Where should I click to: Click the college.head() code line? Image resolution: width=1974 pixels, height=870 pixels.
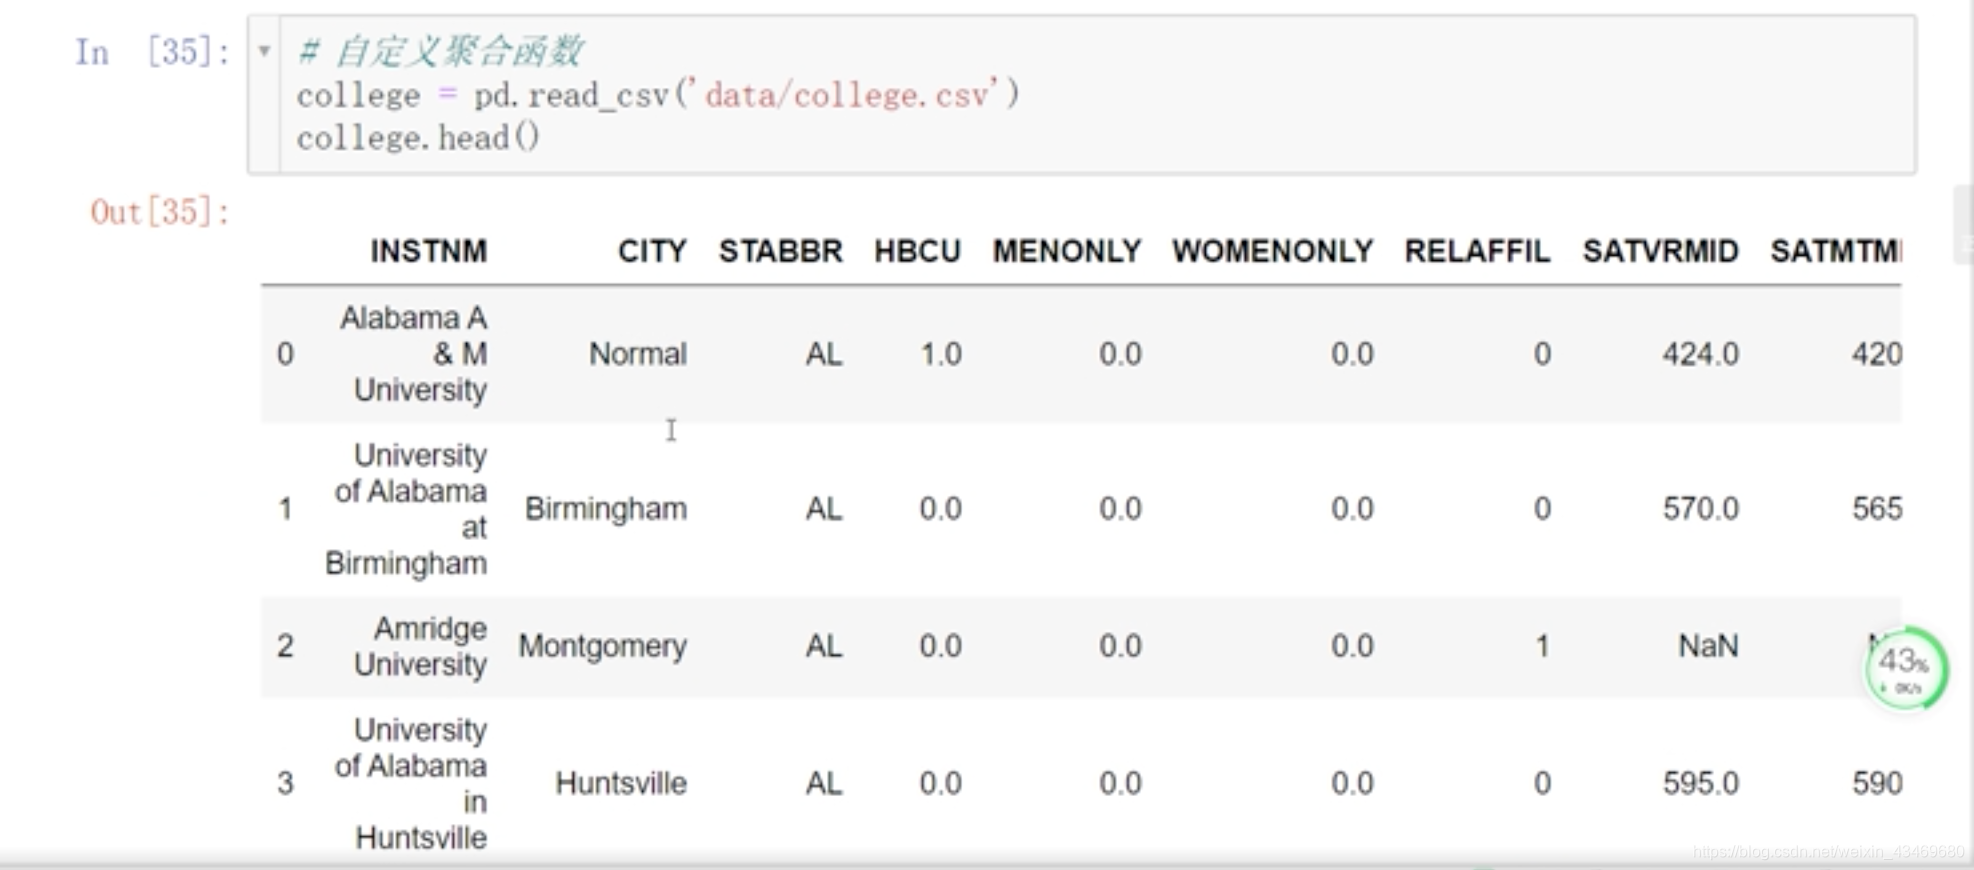click(418, 137)
